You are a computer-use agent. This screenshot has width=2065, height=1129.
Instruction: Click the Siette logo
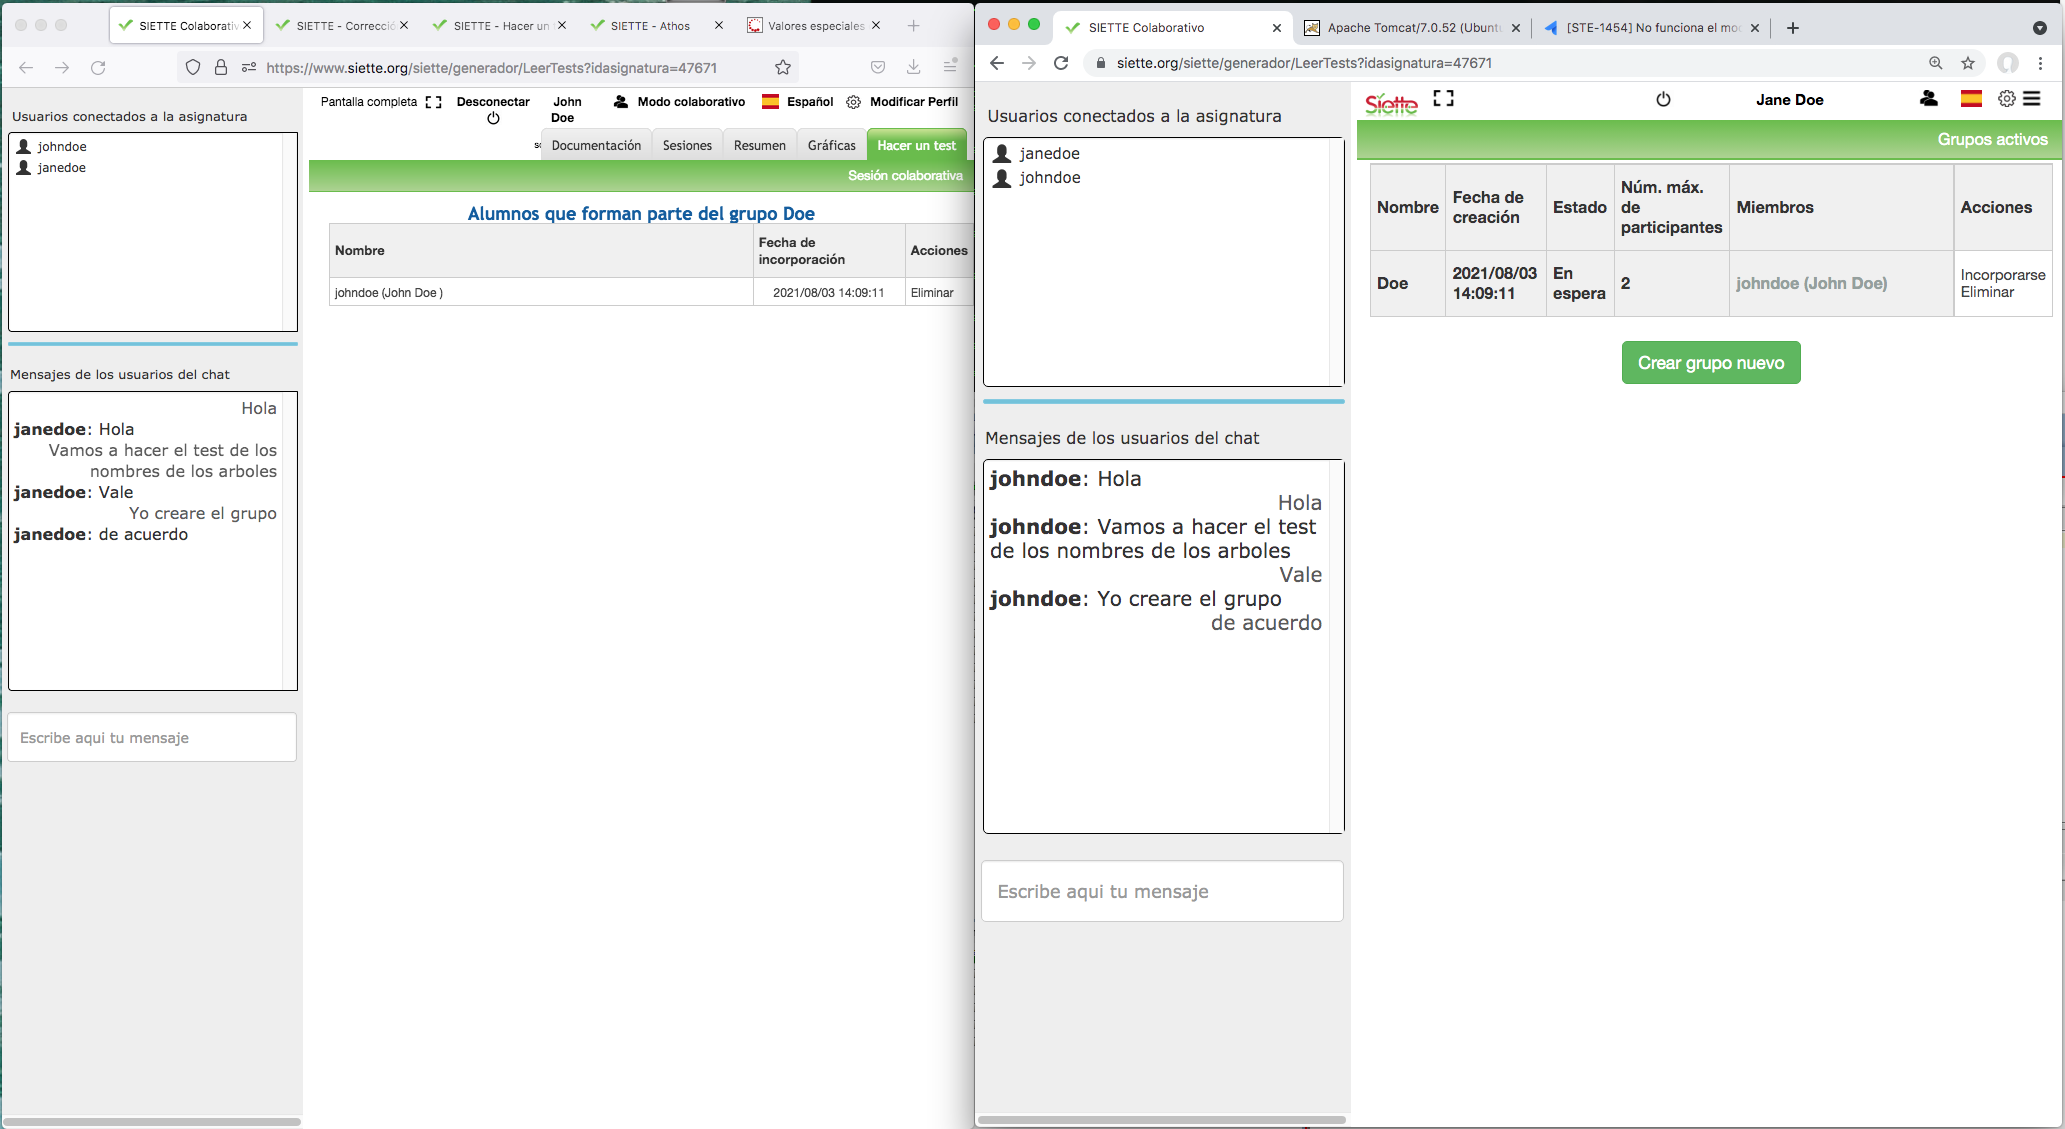point(1391,103)
